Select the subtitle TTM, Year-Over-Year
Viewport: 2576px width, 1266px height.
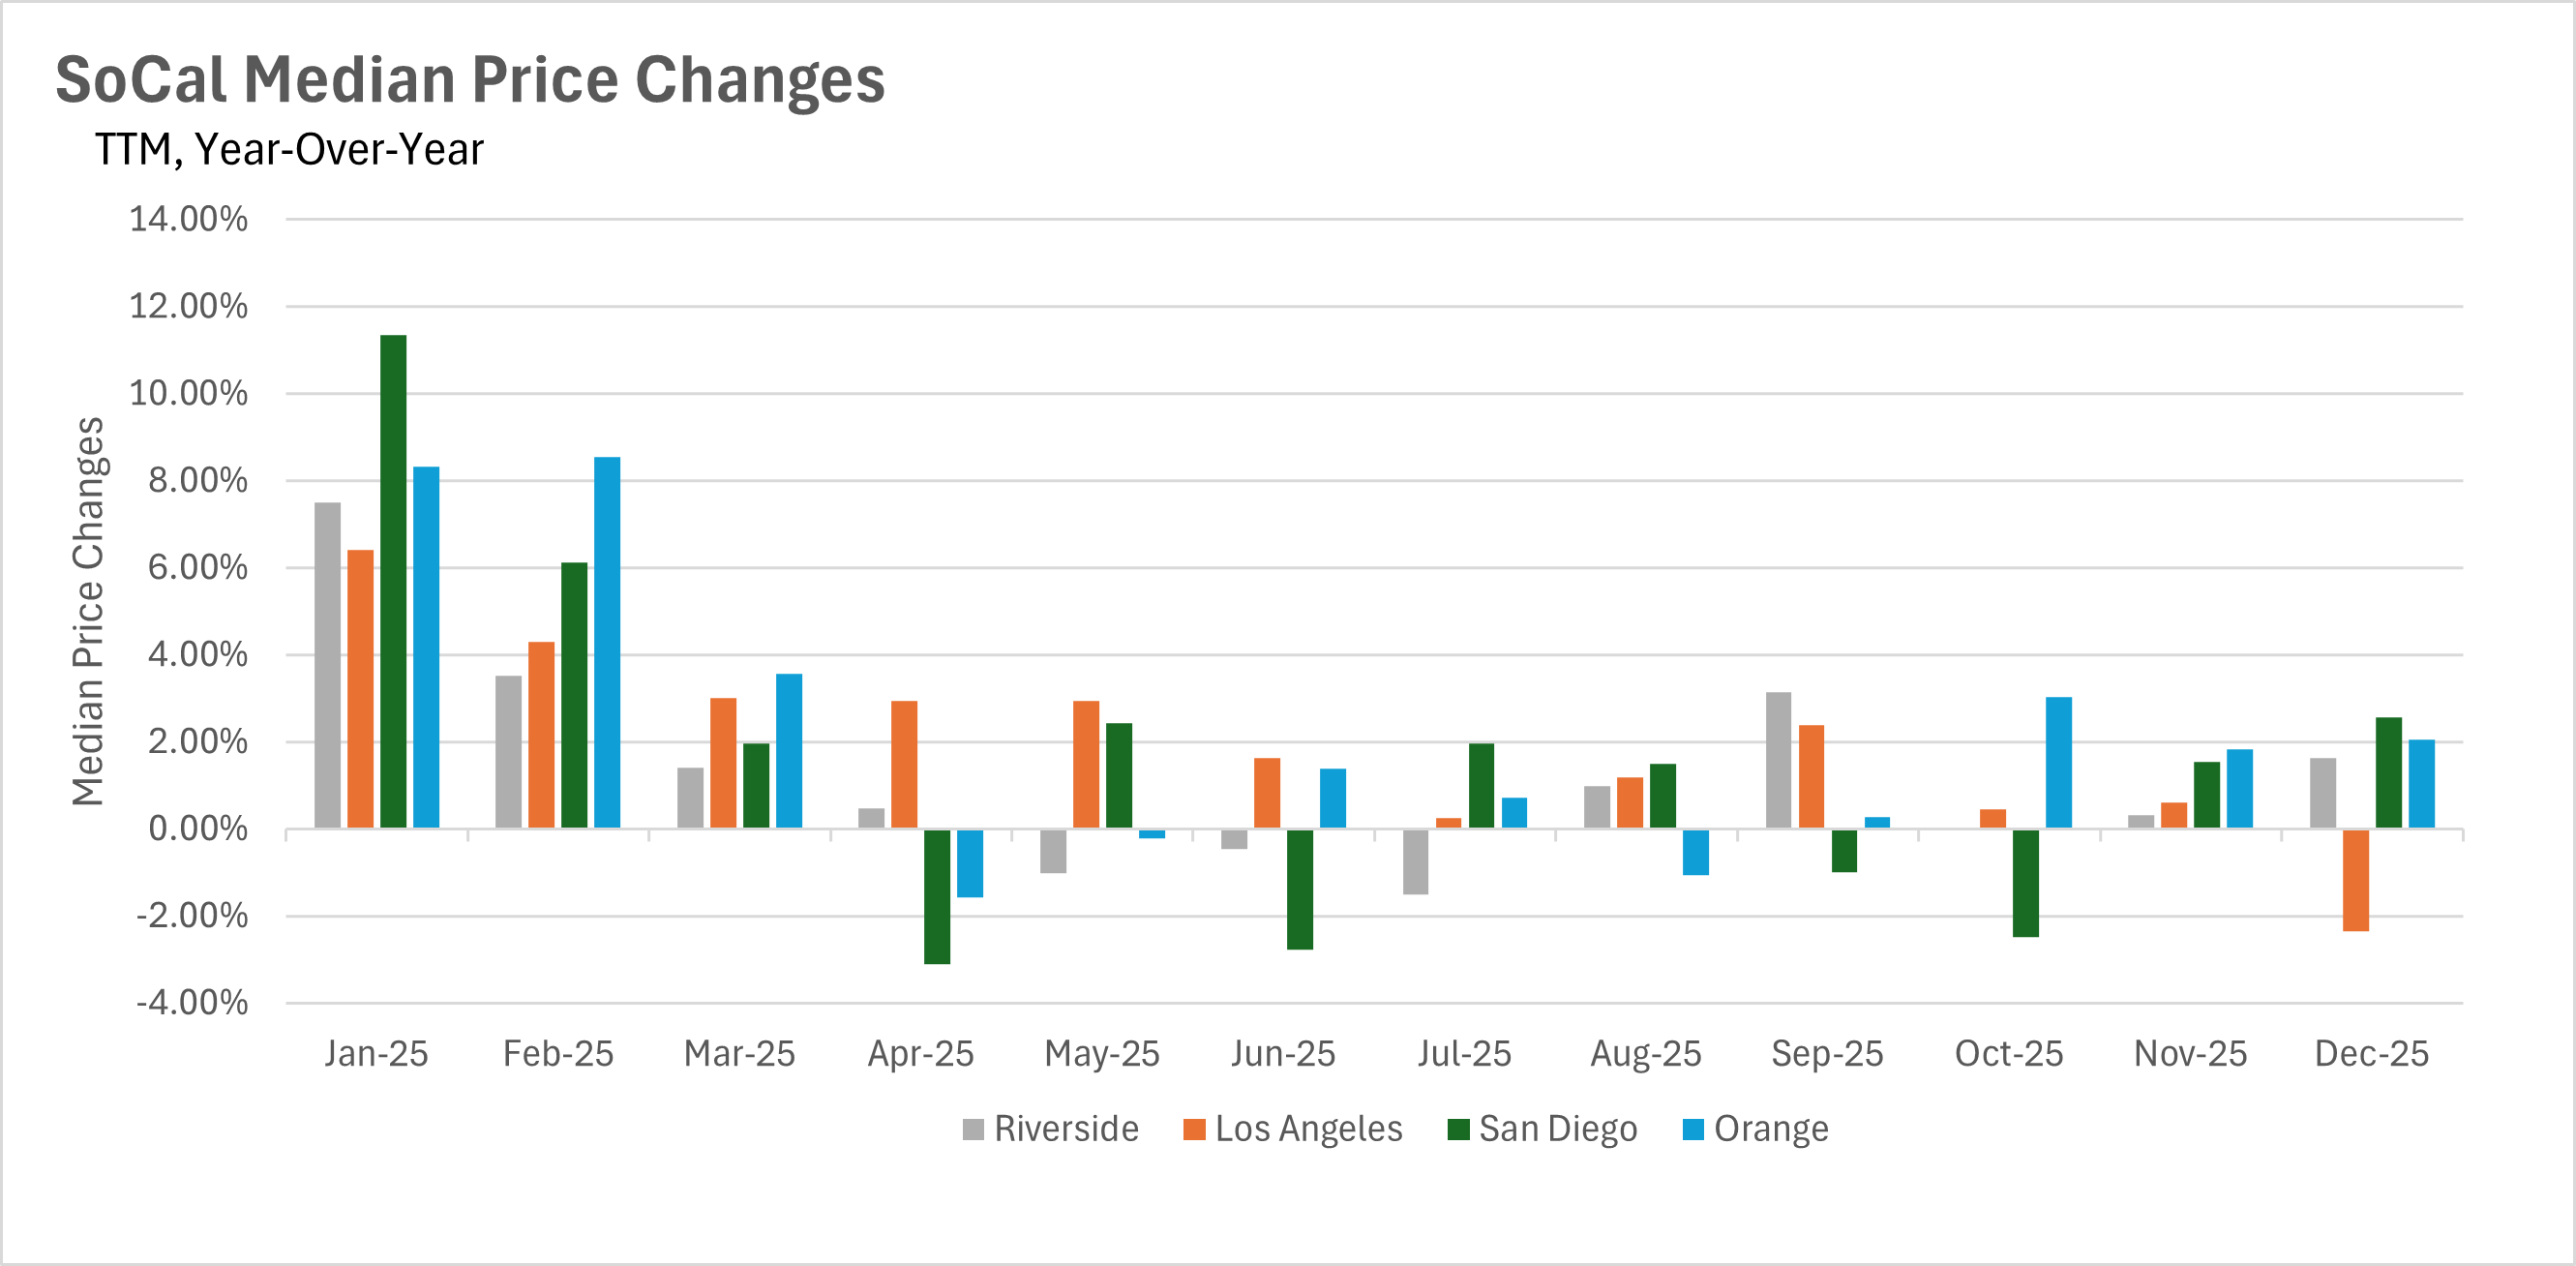pyautogui.click(x=289, y=150)
